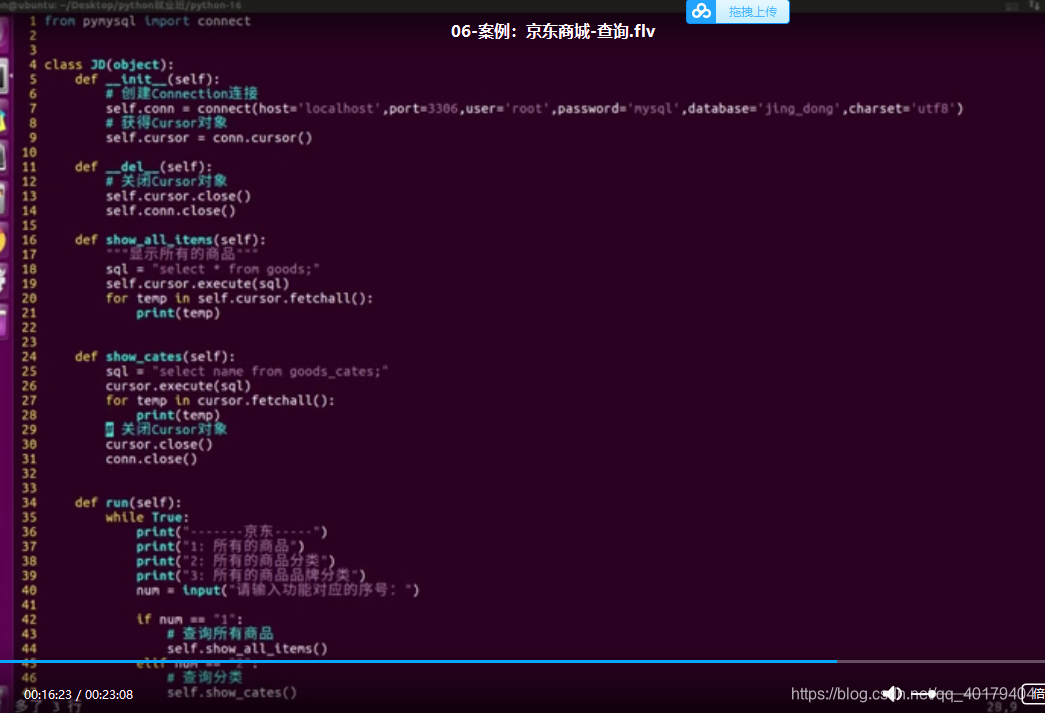Open the playback speed 倍 button

[x=1034, y=694]
